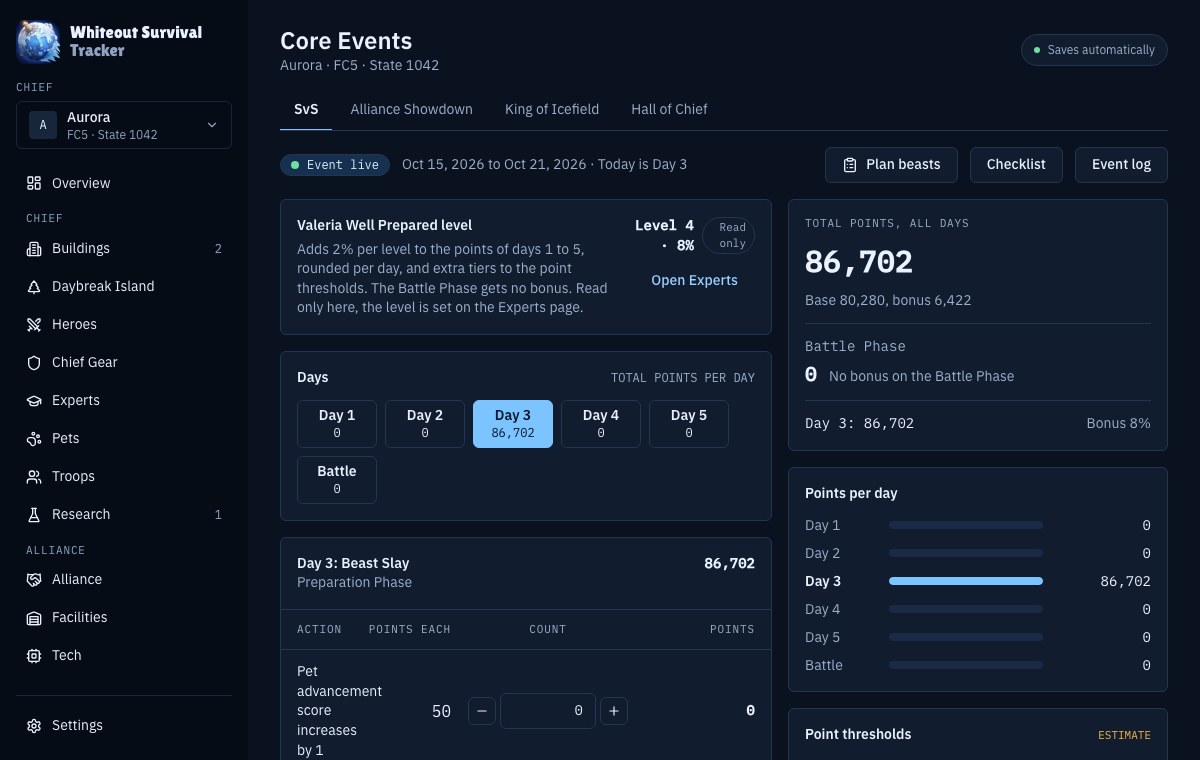Select the Battle day card

pyautogui.click(x=337, y=480)
